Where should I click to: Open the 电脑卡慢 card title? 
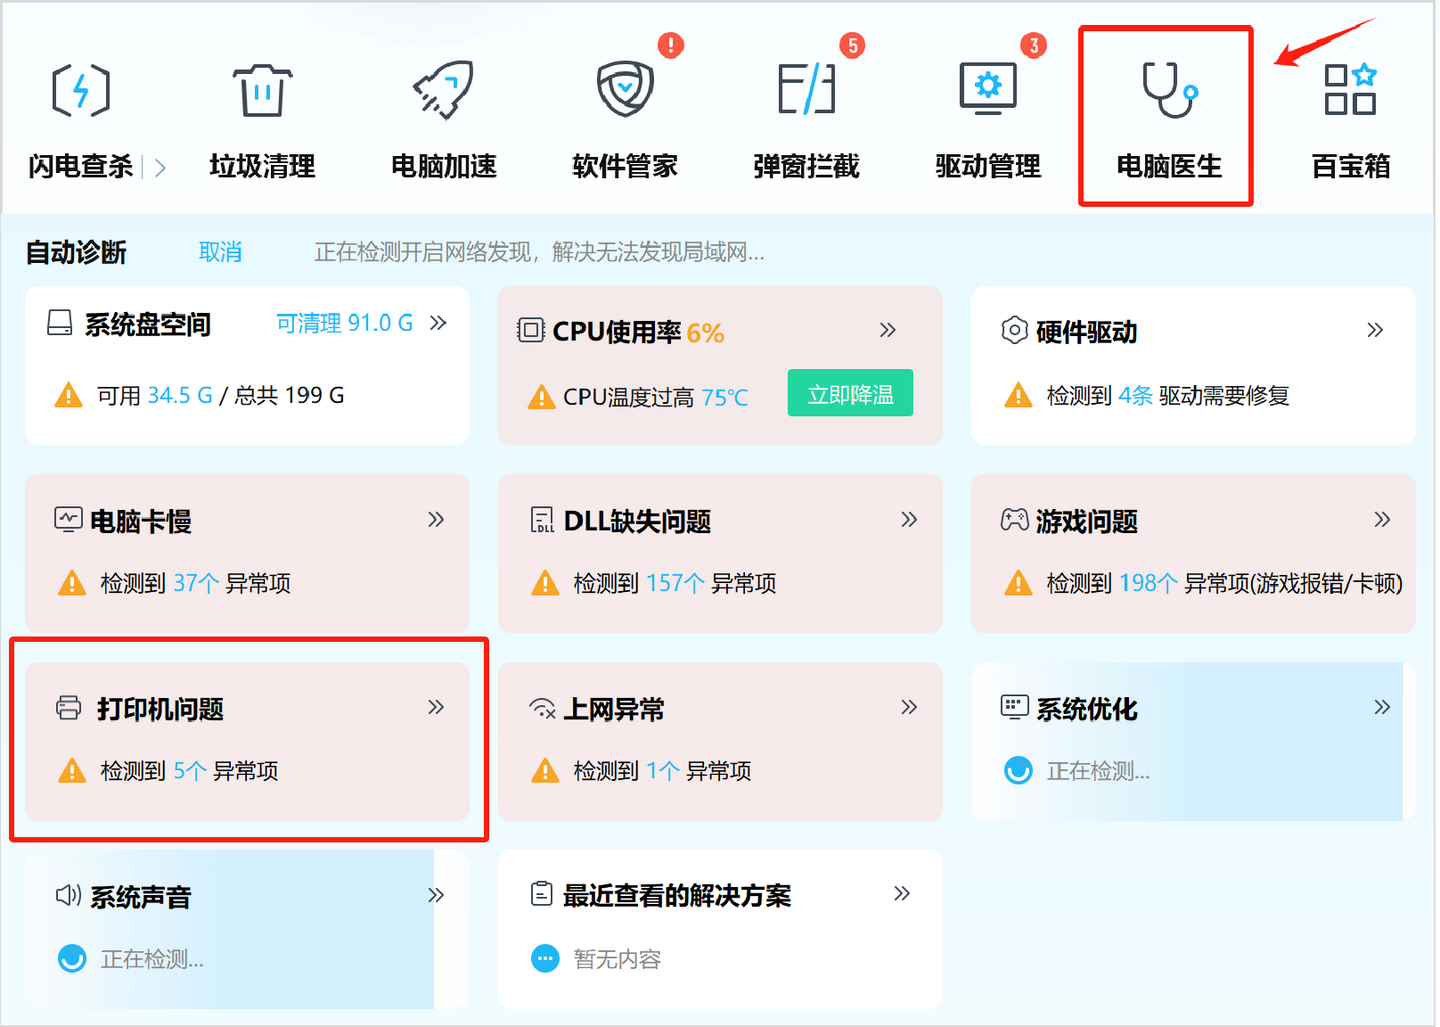(141, 521)
